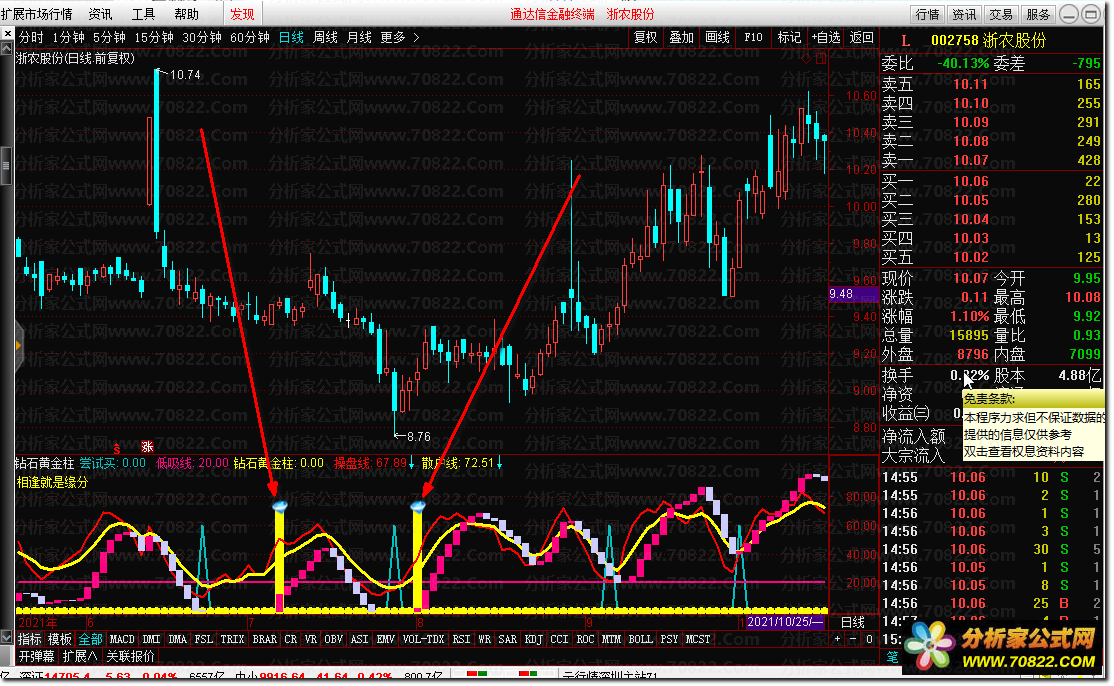The image size is (1114, 686).
Task: Click the date label 2021/10/25
Action: coord(784,622)
